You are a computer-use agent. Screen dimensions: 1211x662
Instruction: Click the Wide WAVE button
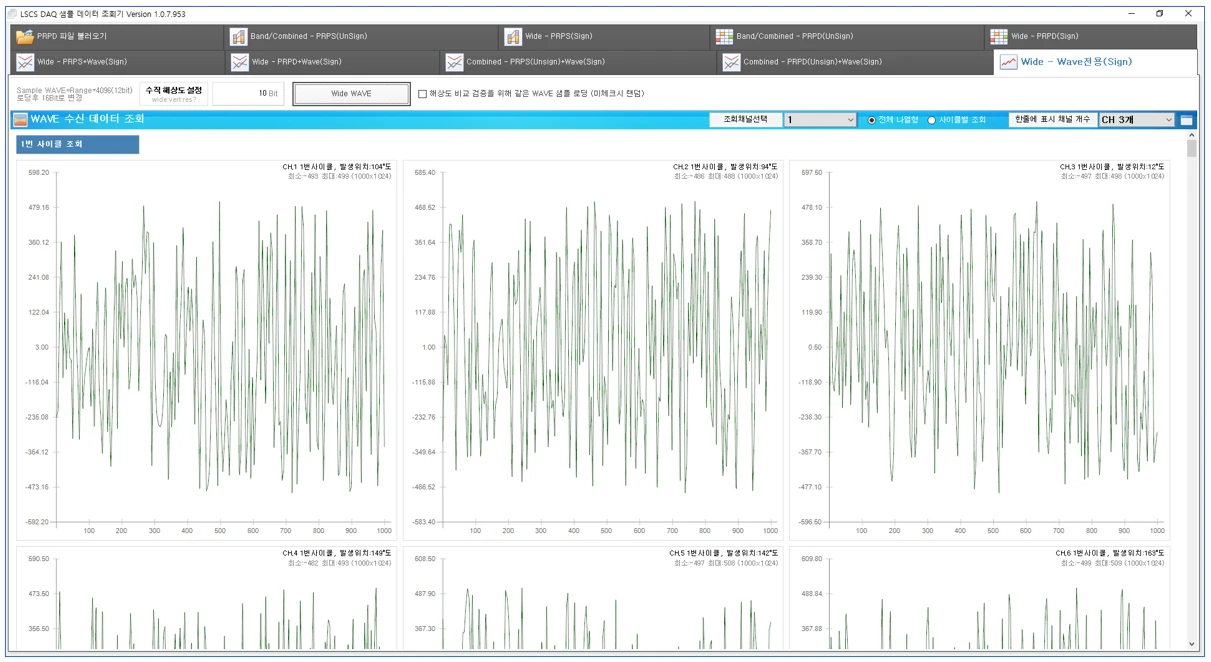tap(351, 94)
